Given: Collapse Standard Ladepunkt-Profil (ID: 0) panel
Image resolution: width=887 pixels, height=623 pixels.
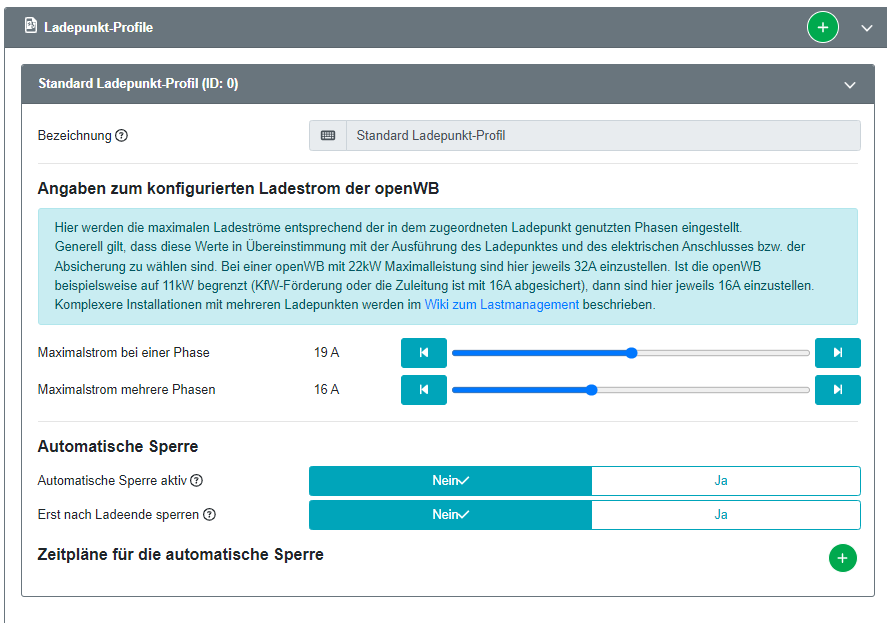Looking at the screenshot, I should 850,85.
